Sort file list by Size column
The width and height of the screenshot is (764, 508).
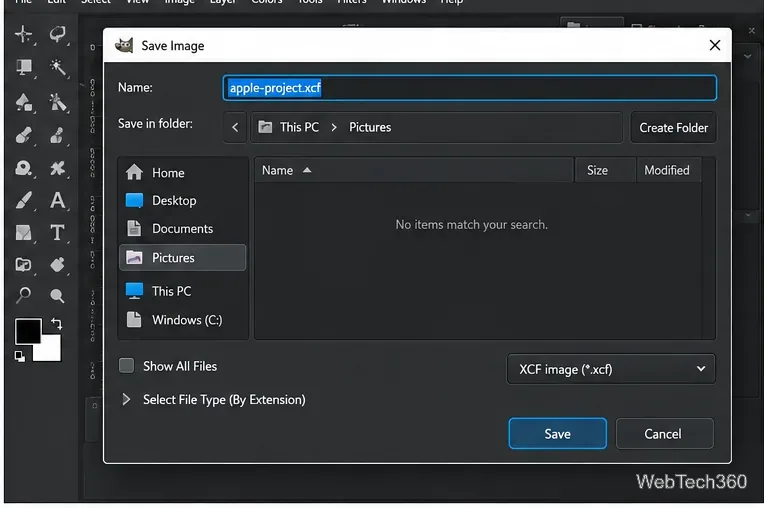[x=605, y=170]
